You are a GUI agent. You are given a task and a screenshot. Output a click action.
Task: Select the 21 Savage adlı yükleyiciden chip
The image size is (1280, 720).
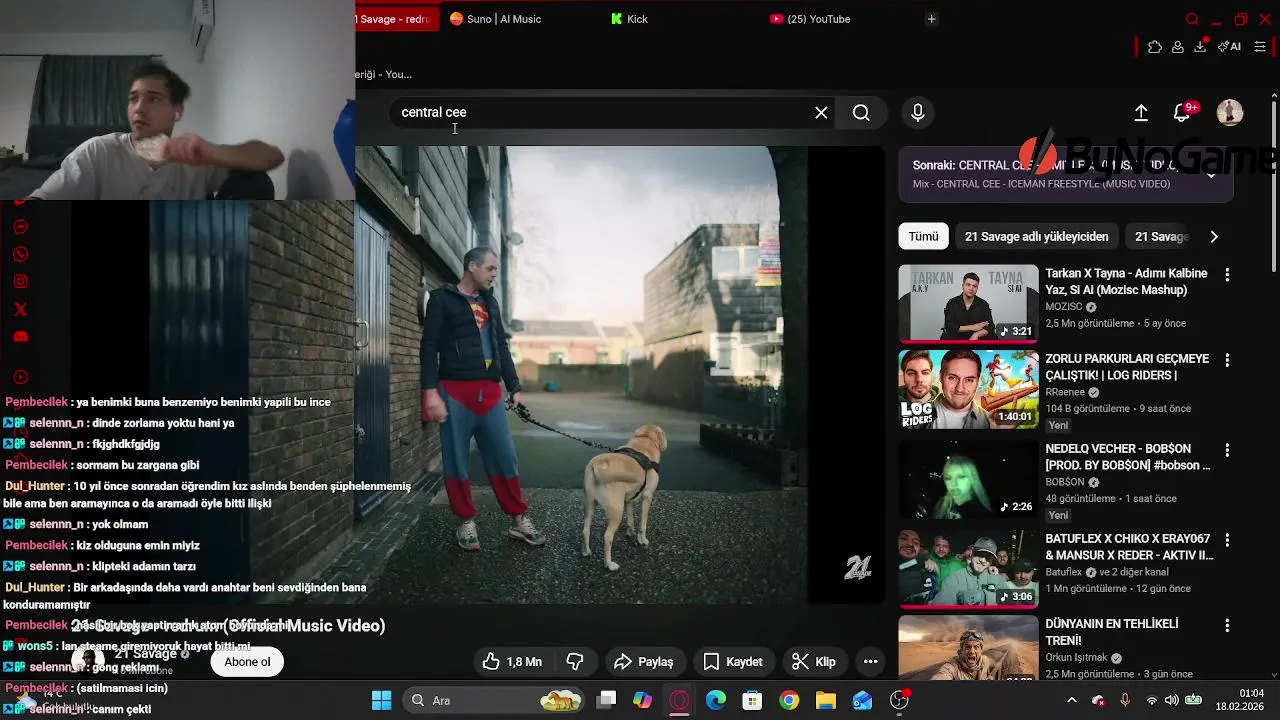point(1036,237)
